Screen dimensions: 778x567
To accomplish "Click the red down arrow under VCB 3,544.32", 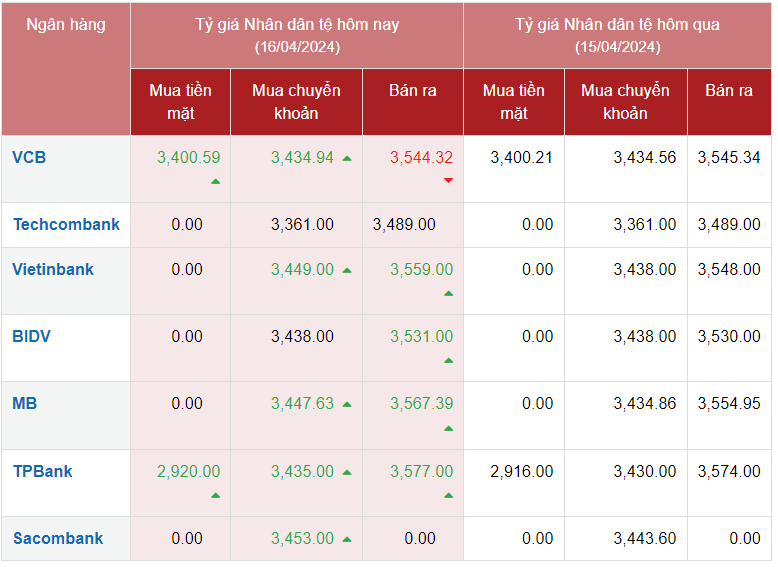I will (448, 180).
